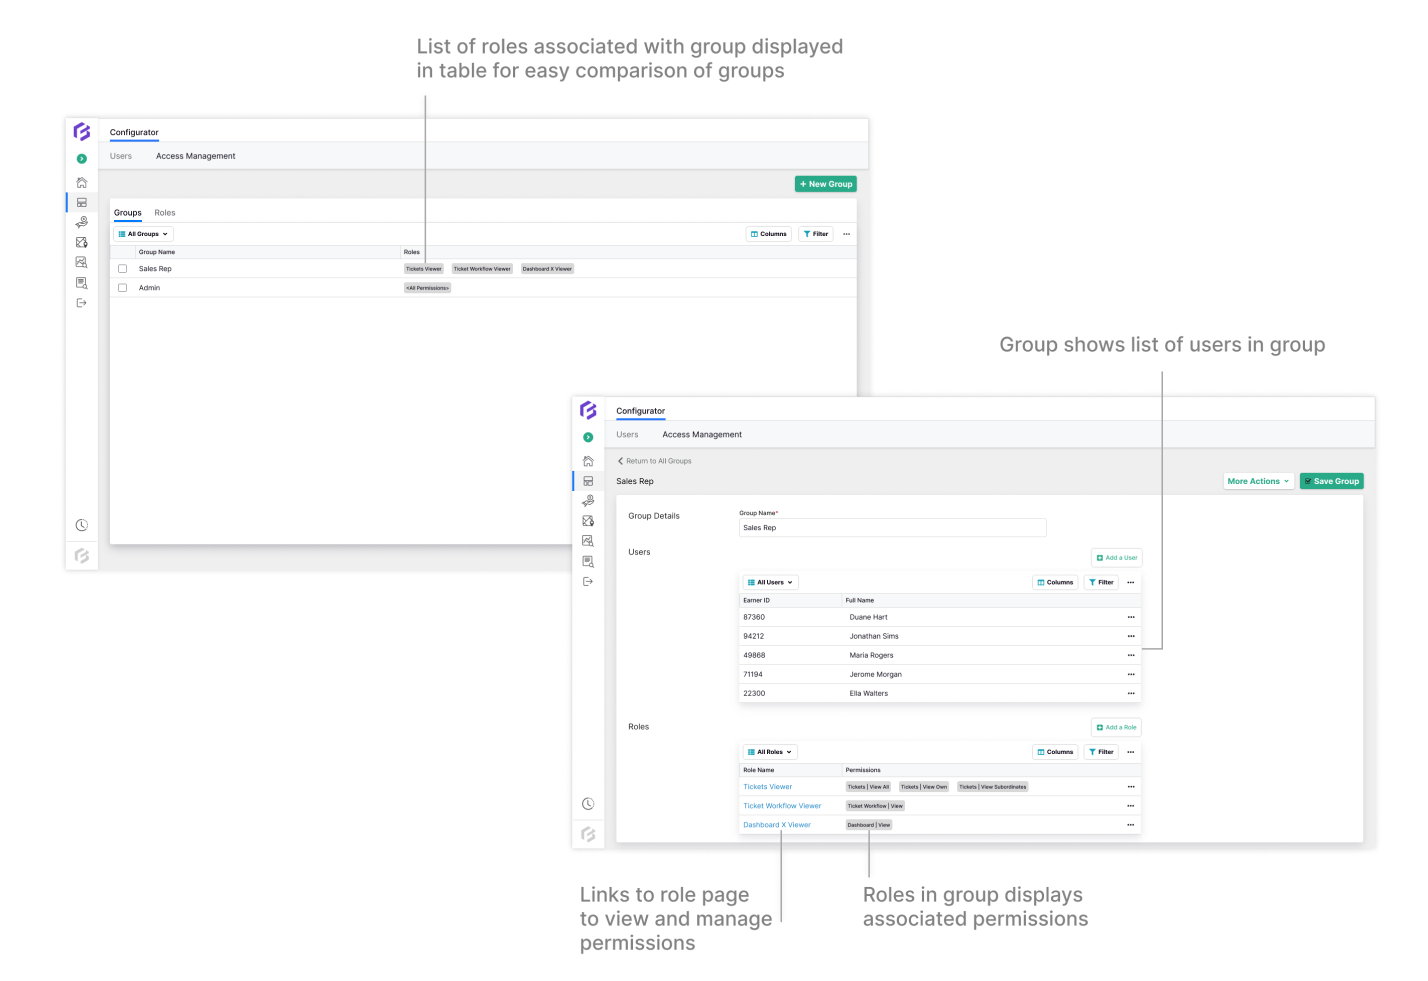Screen dimensions: 1428x981
Task: Click logout icon in Sales Rep window sidebar
Action: pyautogui.click(x=588, y=581)
